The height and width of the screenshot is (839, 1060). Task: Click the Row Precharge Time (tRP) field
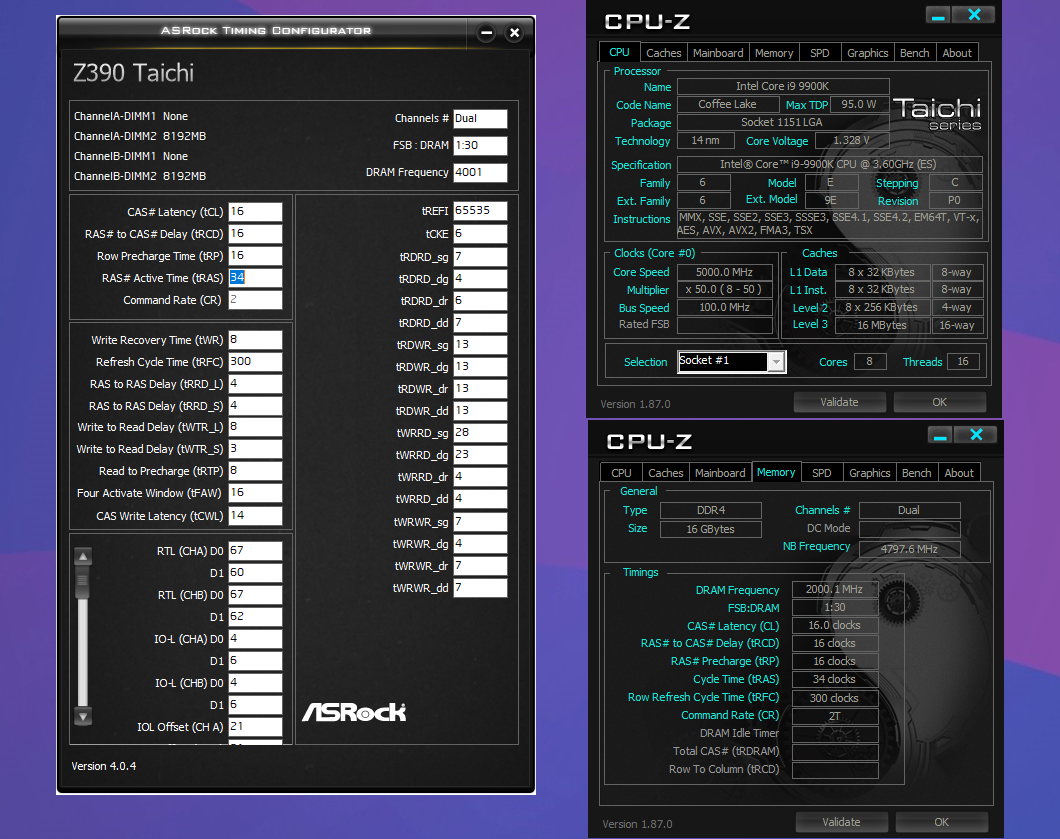[255, 256]
